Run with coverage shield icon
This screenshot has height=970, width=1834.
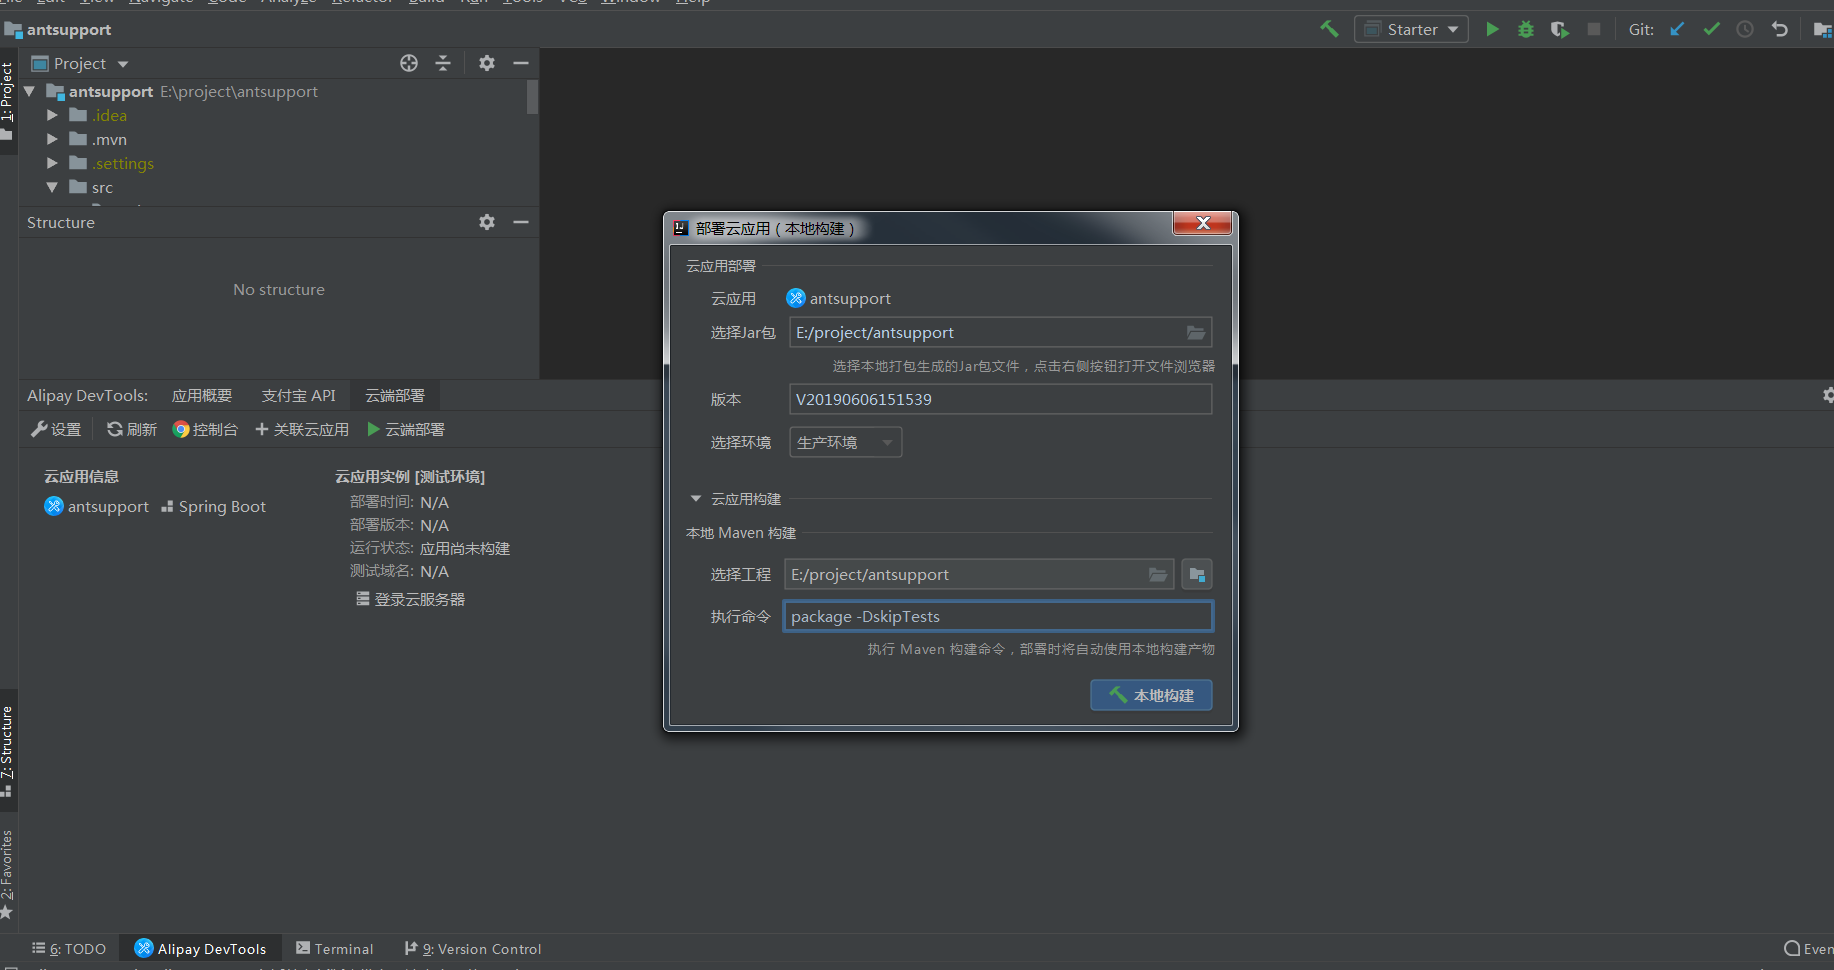tap(1559, 29)
